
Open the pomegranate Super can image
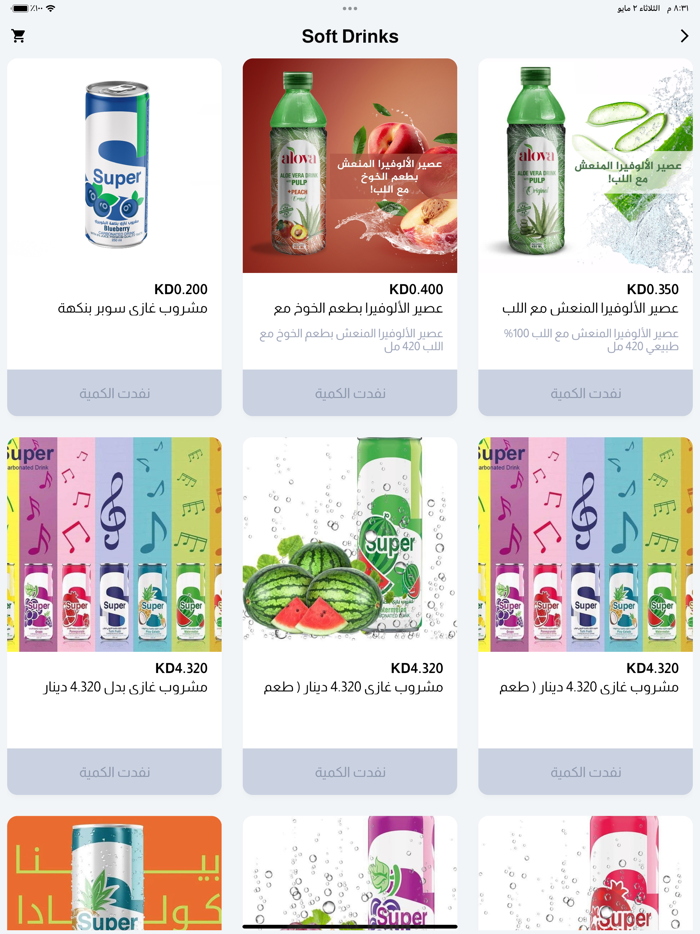(585, 874)
